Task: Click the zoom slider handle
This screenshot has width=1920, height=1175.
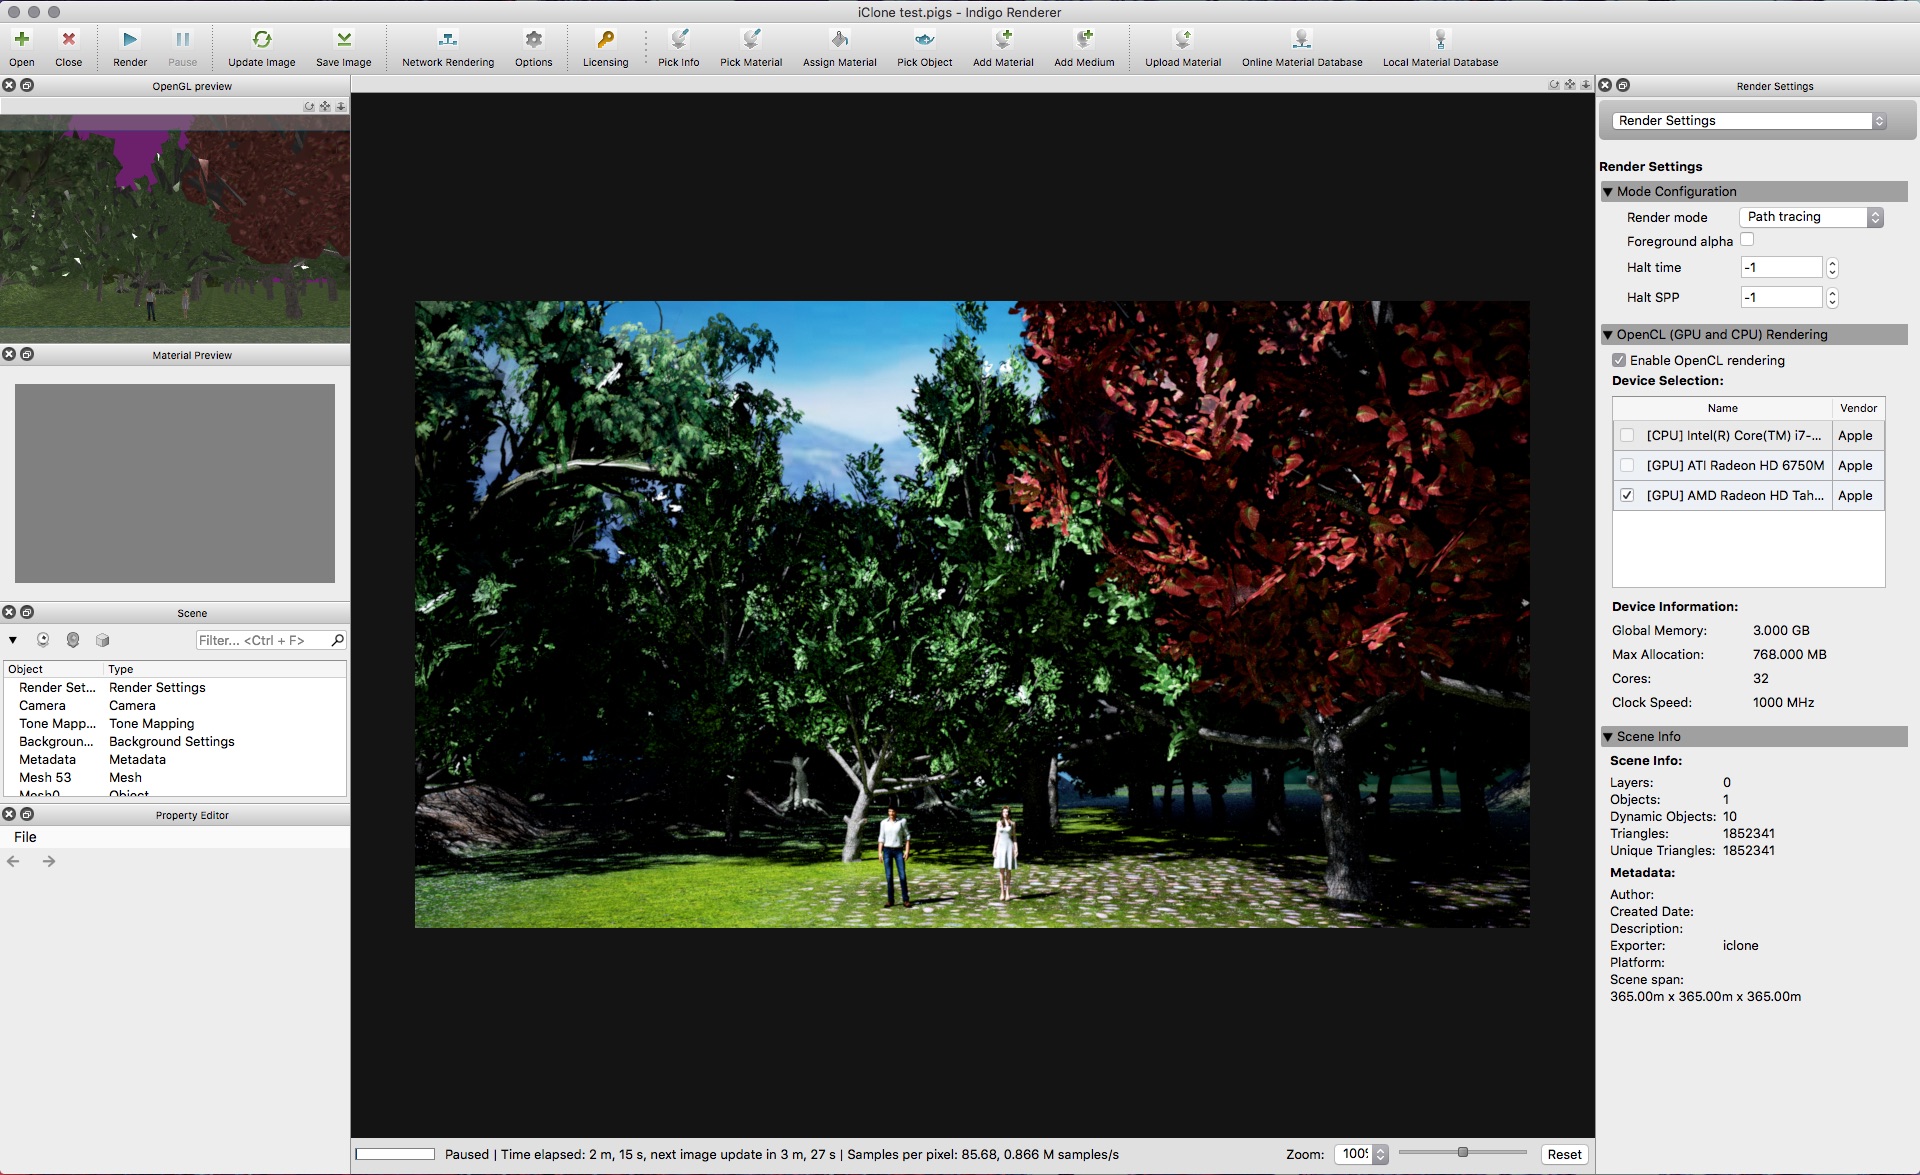Action: coord(1463,1153)
